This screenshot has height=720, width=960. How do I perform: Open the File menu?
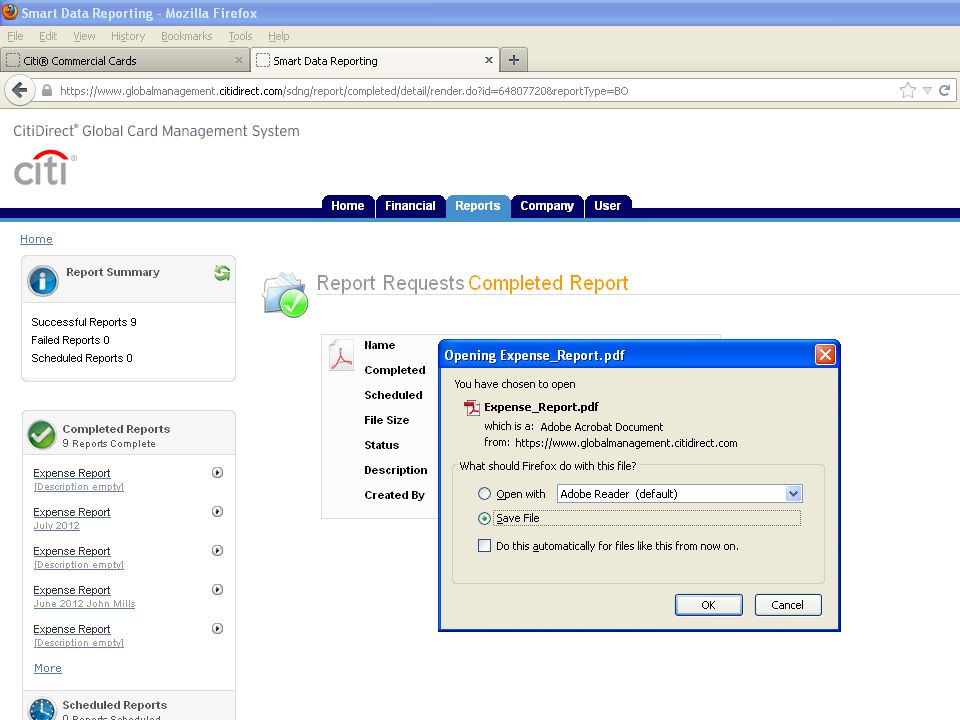pyautogui.click(x=15, y=36)
